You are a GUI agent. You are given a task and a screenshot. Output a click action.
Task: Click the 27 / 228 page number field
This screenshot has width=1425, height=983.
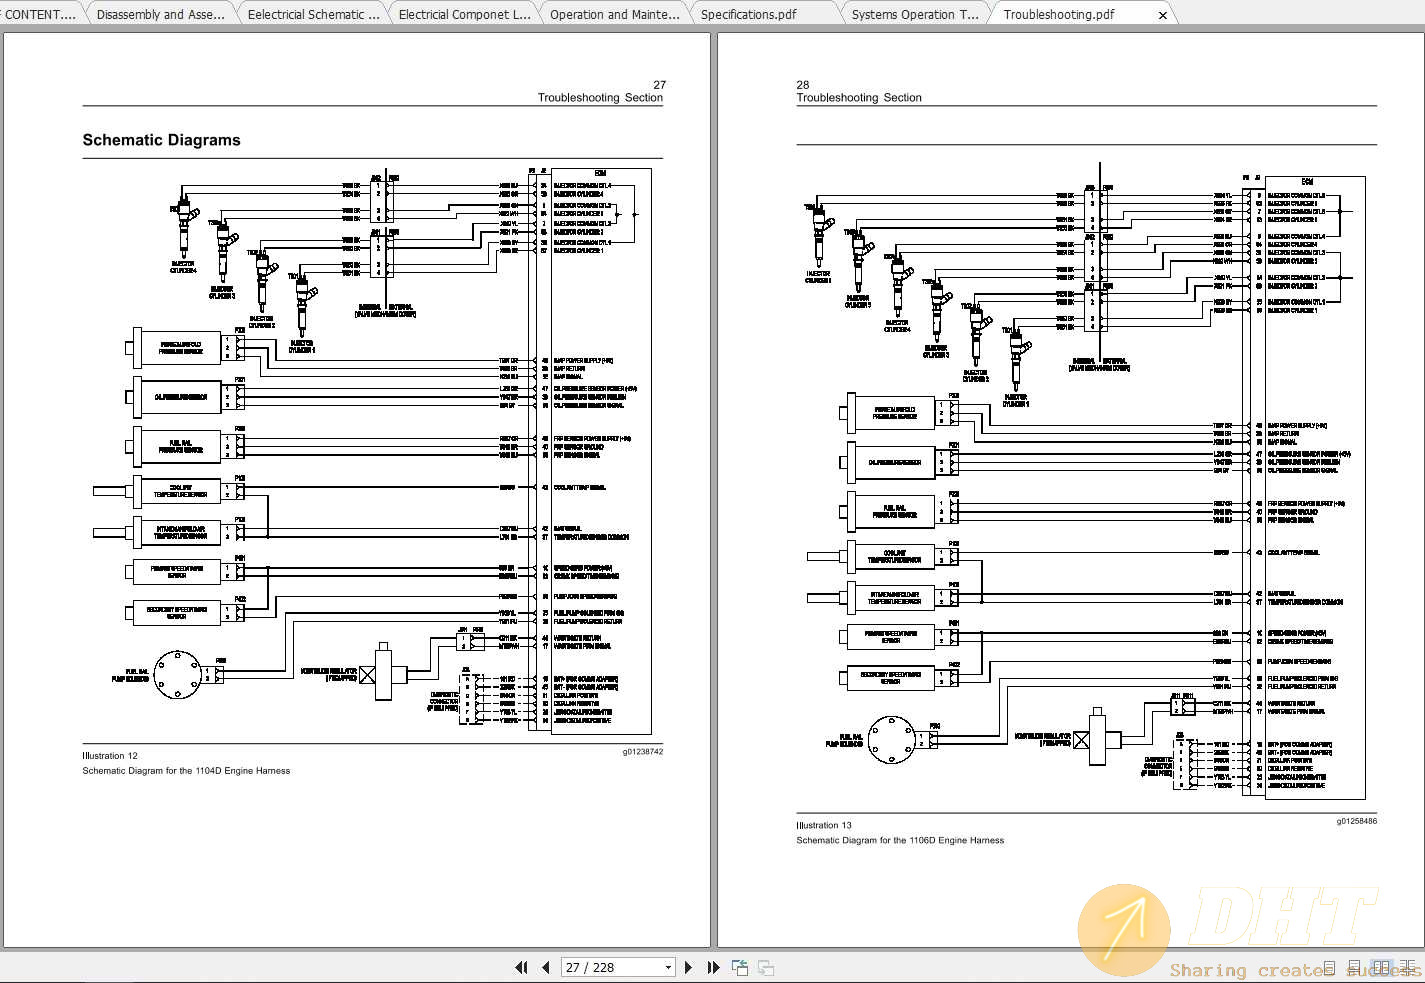coord(610,967)
